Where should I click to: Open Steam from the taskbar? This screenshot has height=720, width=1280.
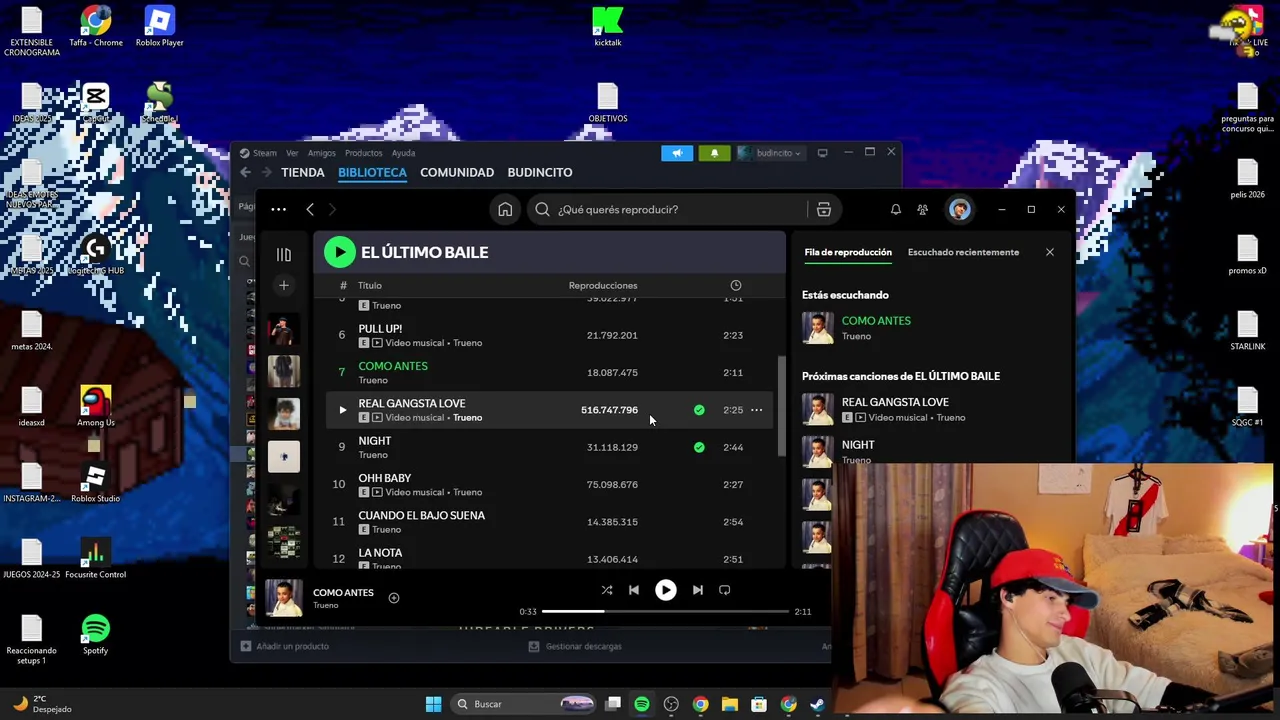click(x=817, y=704)
